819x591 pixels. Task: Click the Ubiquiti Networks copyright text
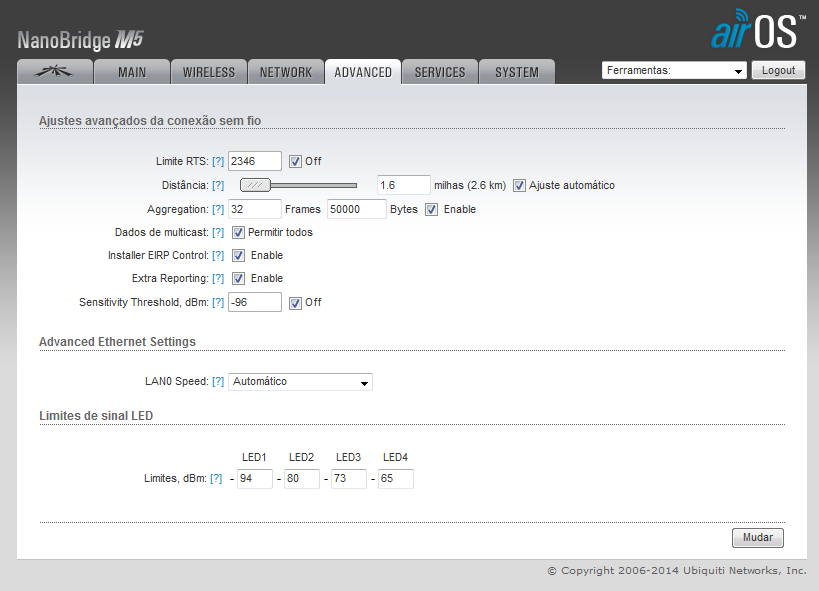click(677, 571)
